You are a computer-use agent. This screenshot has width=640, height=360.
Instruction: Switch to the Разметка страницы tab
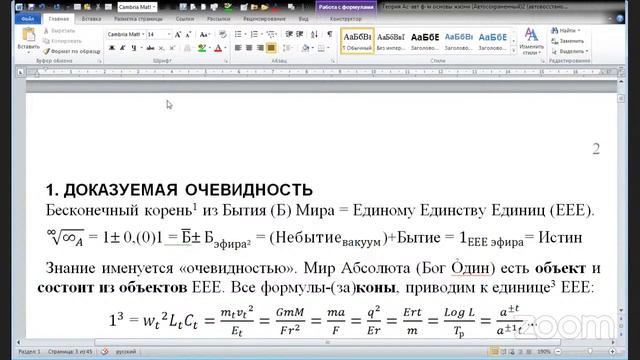tap(138, 19)
